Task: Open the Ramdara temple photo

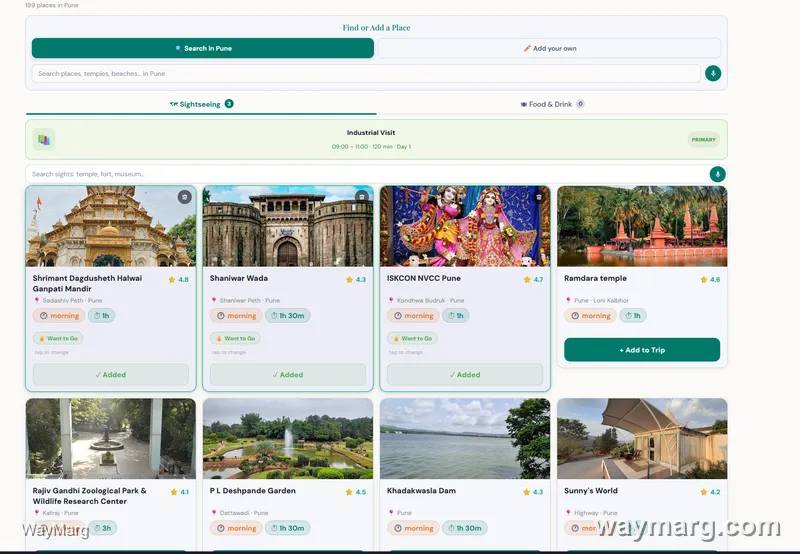Action: (642, 226)
